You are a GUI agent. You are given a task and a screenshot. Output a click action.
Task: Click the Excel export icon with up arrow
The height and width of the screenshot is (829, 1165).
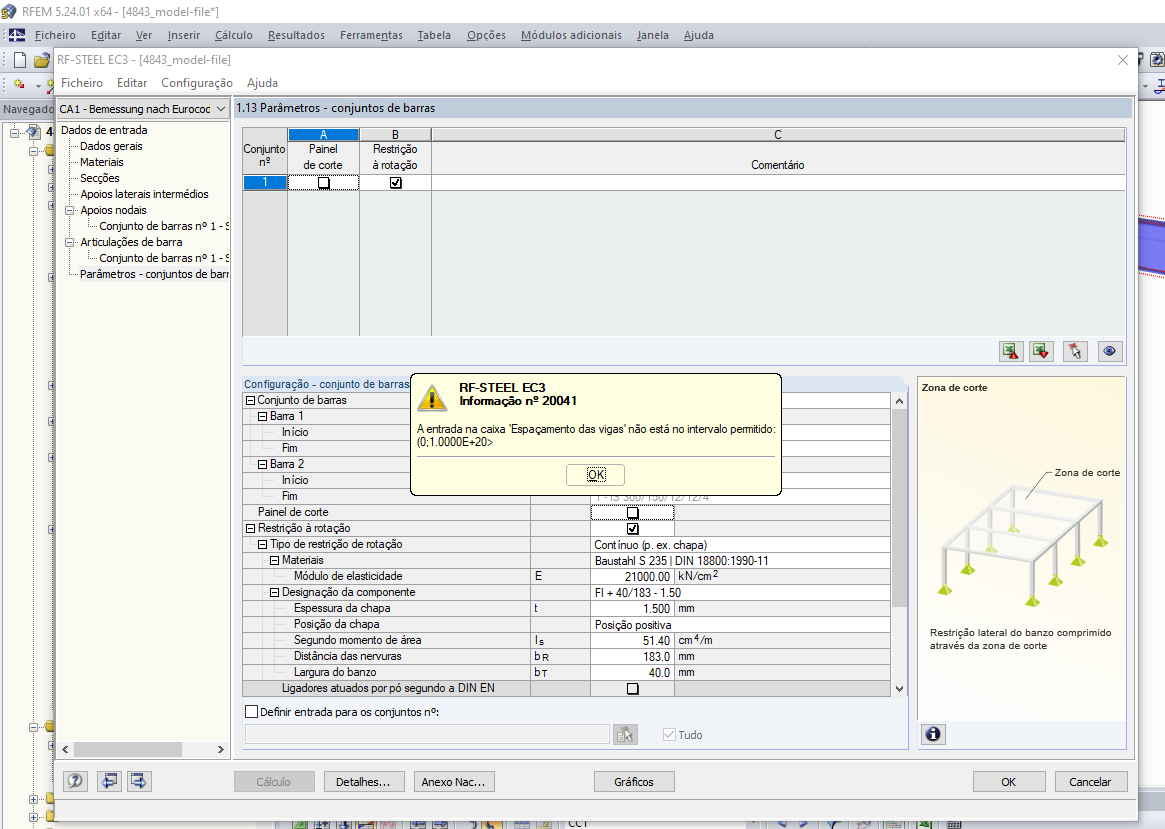(x=1010, y=351)
